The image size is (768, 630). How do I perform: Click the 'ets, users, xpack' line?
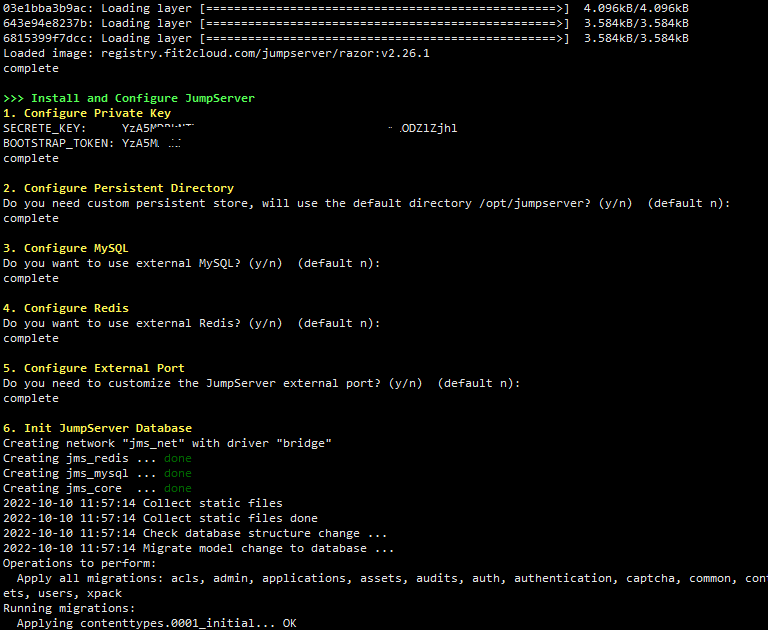62,593
